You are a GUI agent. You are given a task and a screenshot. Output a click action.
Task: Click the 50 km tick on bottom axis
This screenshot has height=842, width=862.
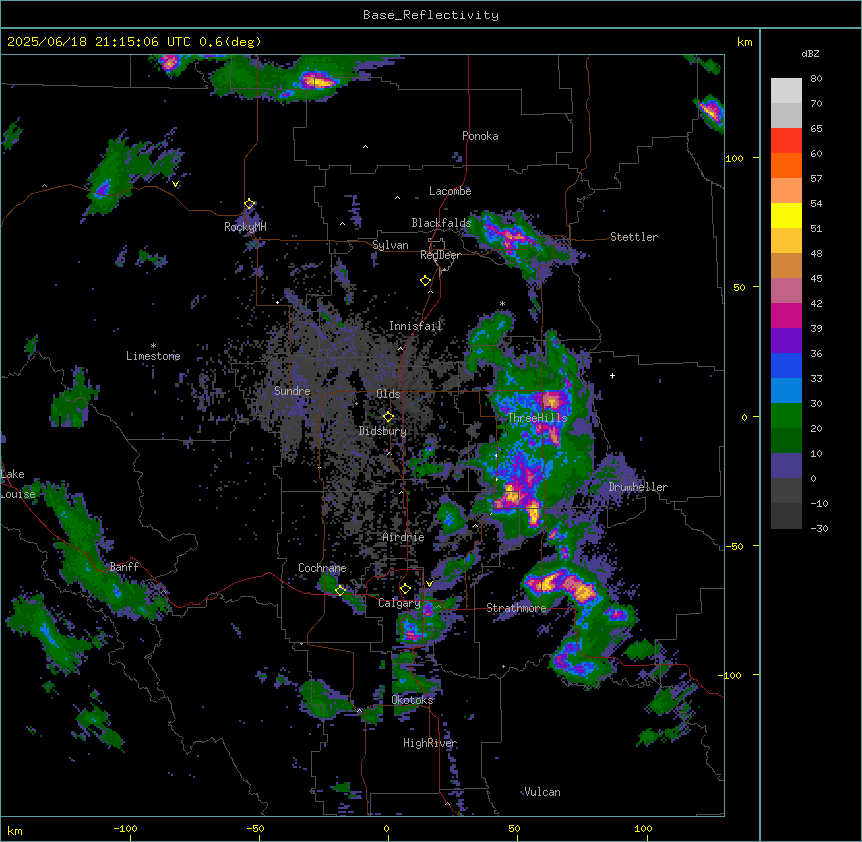coord(514,828)
